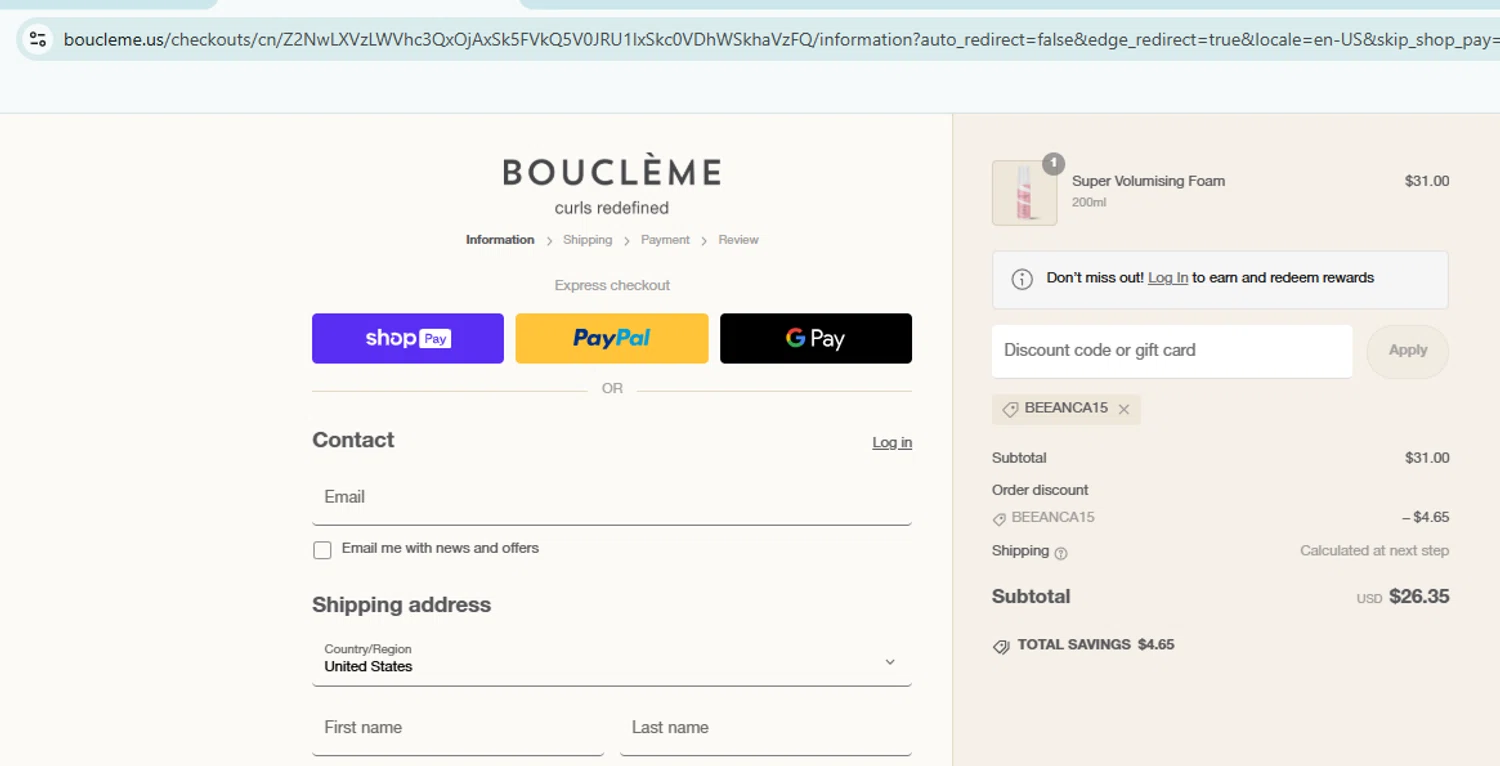Focus the Discount code or gift card field

[x=1172, y=351]
